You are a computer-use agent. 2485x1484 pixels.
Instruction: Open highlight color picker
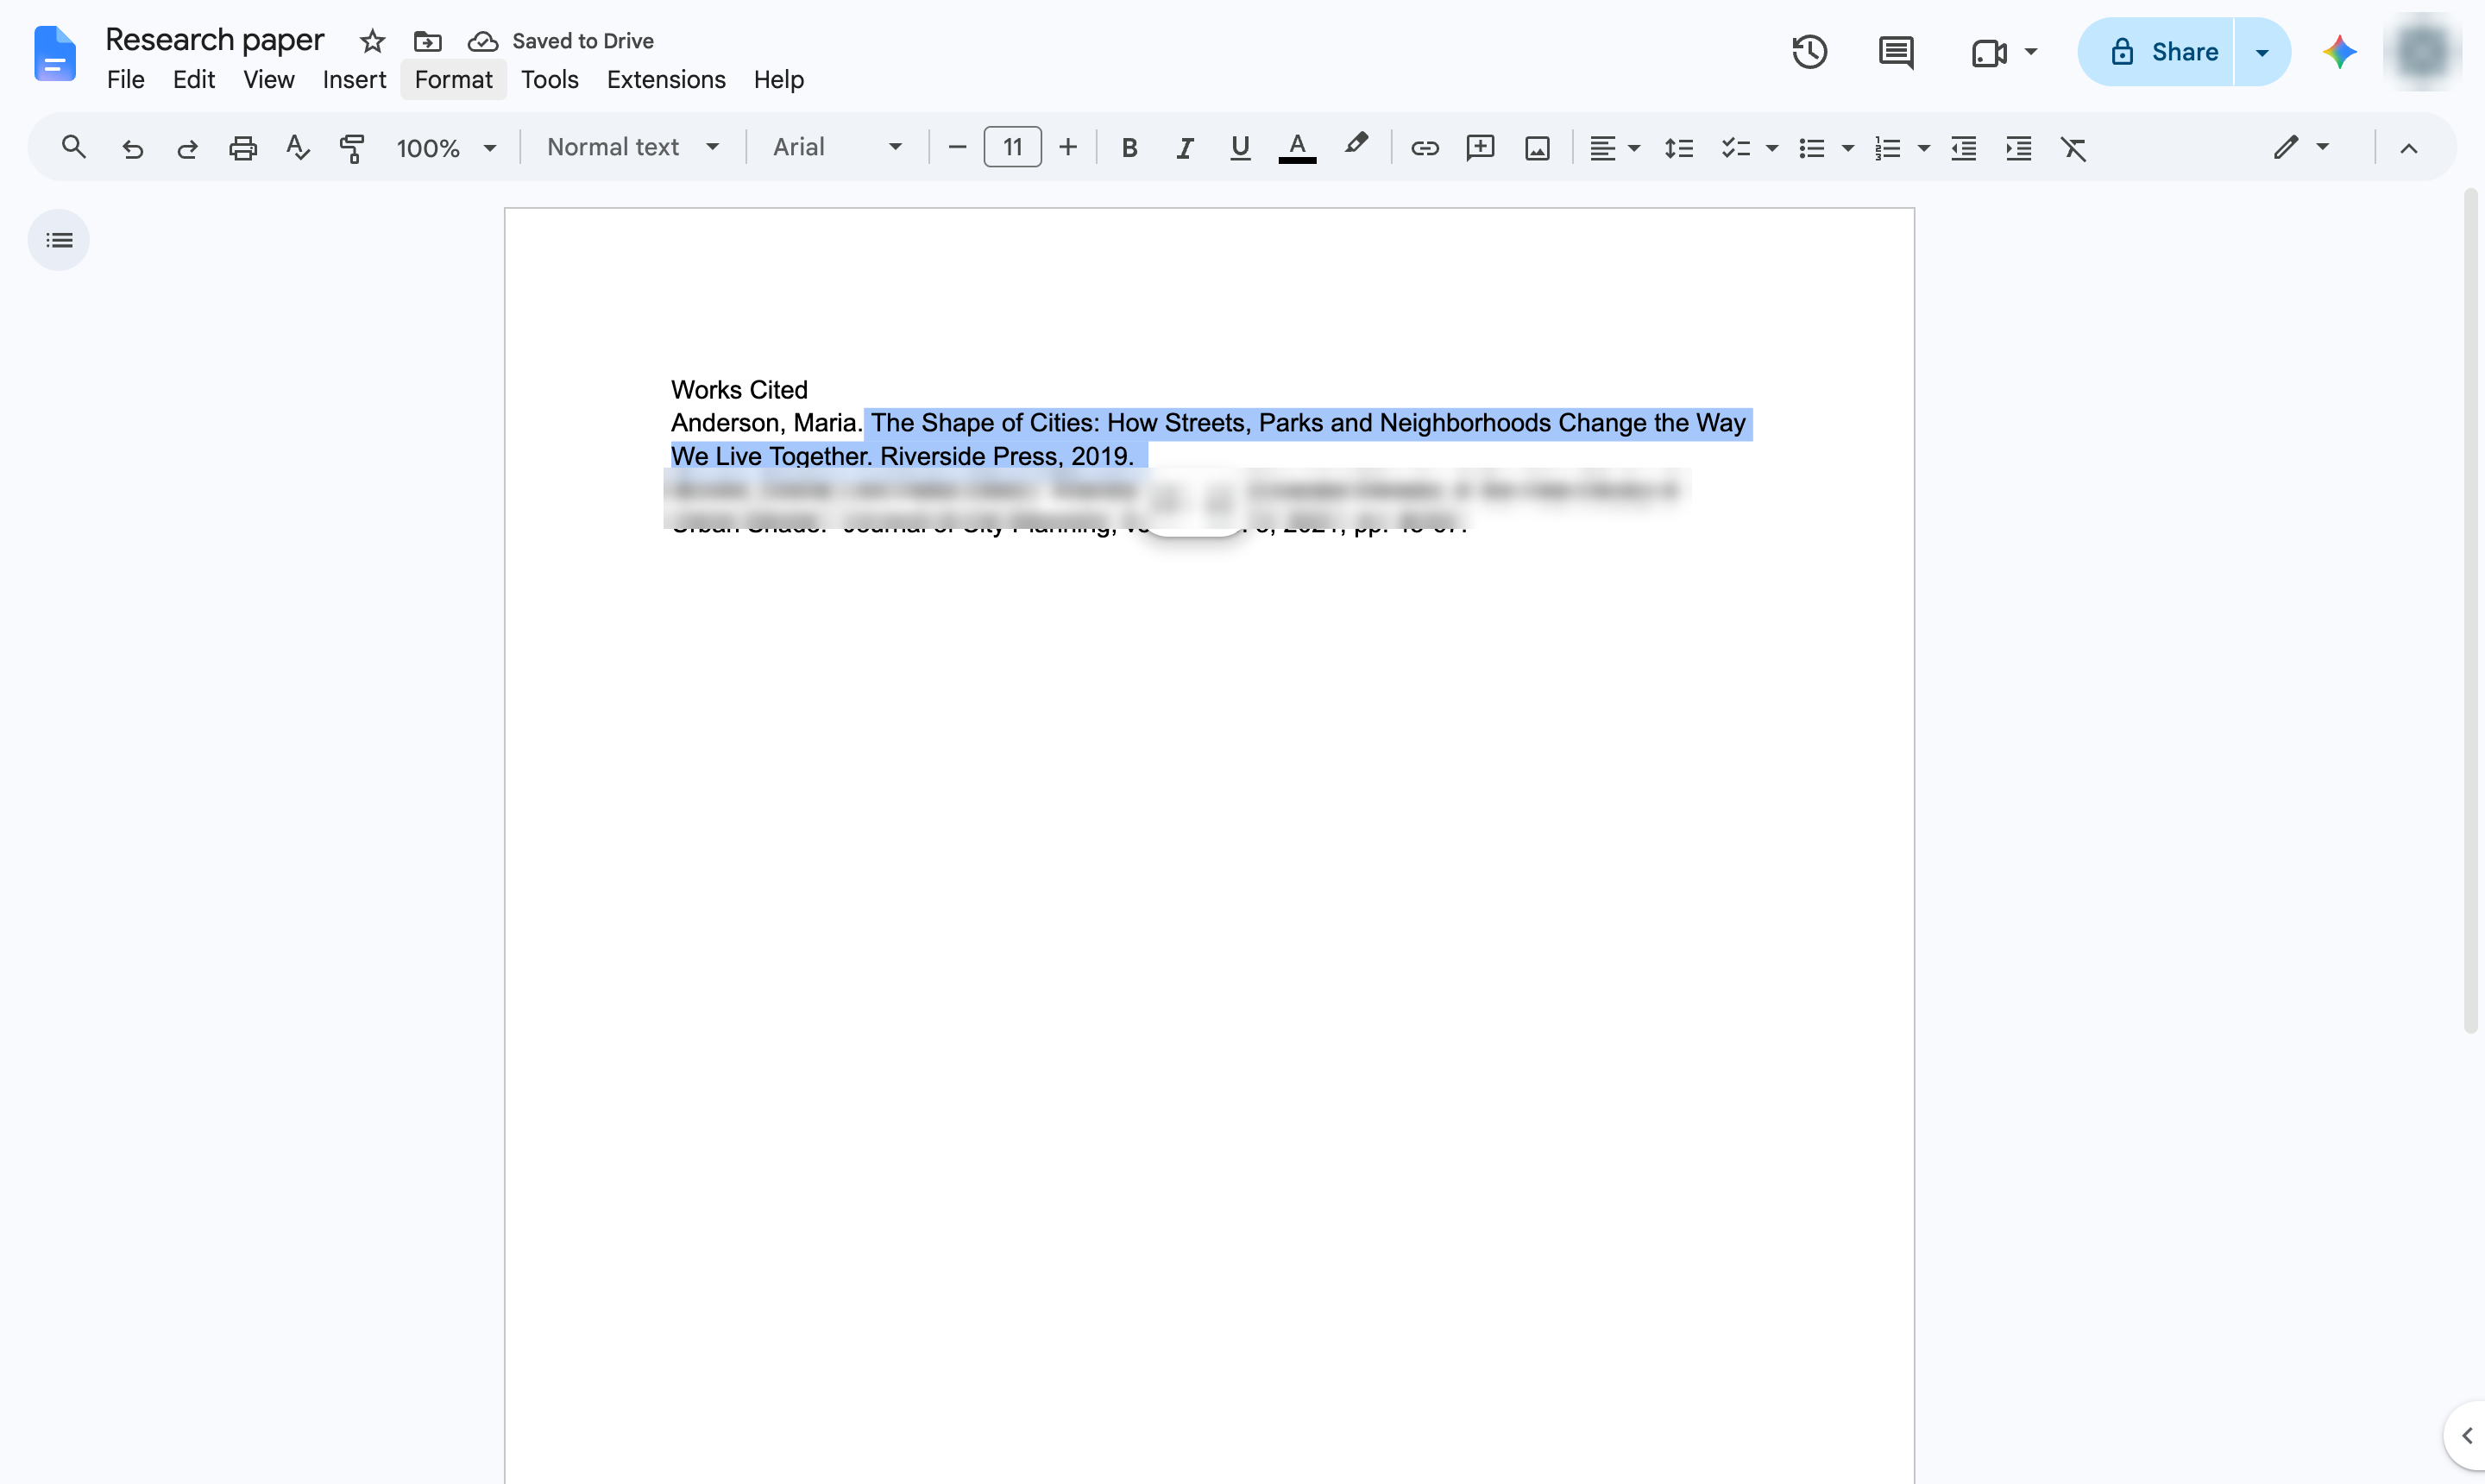[1355, 146]
